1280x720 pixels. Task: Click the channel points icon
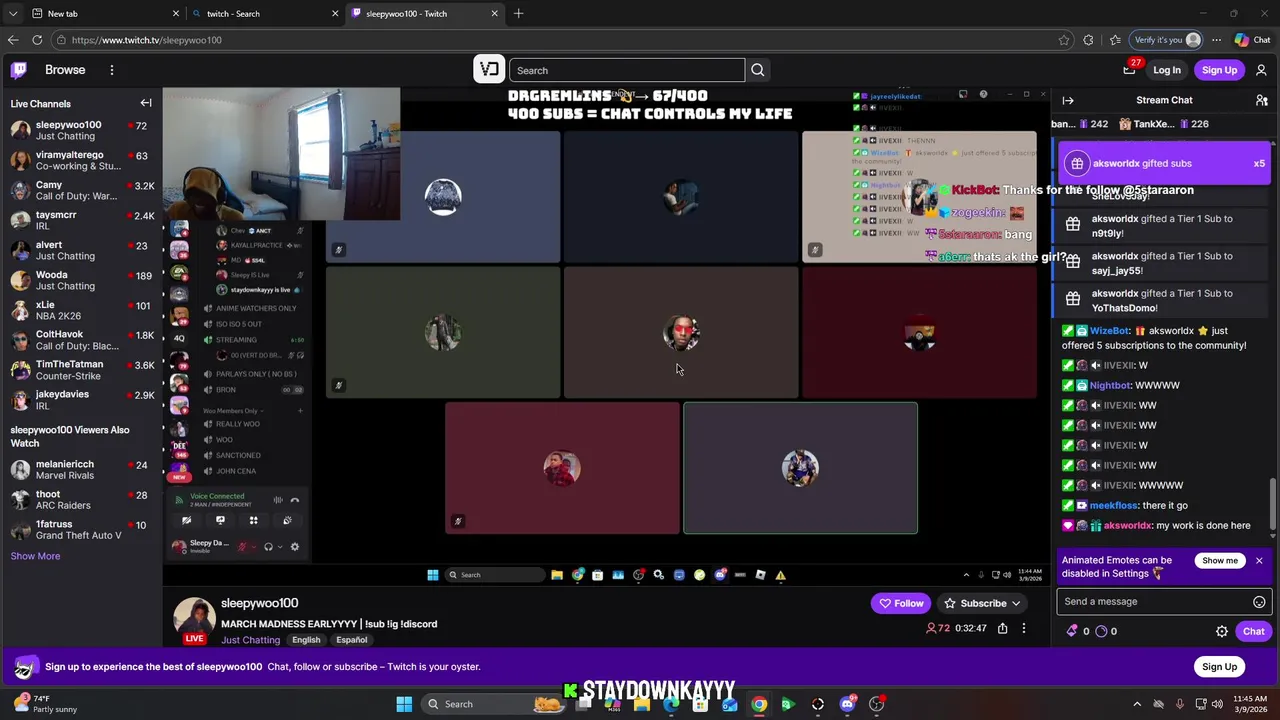pyautogui.click(x=1101, y=631)
